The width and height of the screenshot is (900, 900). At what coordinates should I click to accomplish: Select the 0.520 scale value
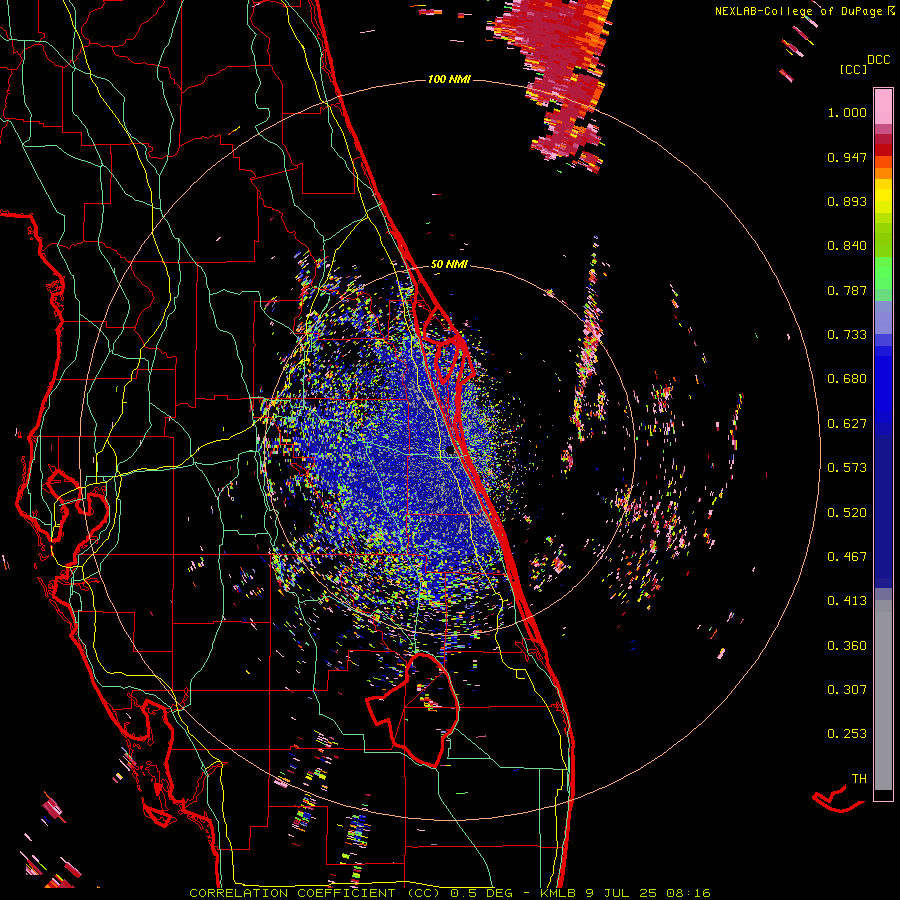click(x=847, y=513)
